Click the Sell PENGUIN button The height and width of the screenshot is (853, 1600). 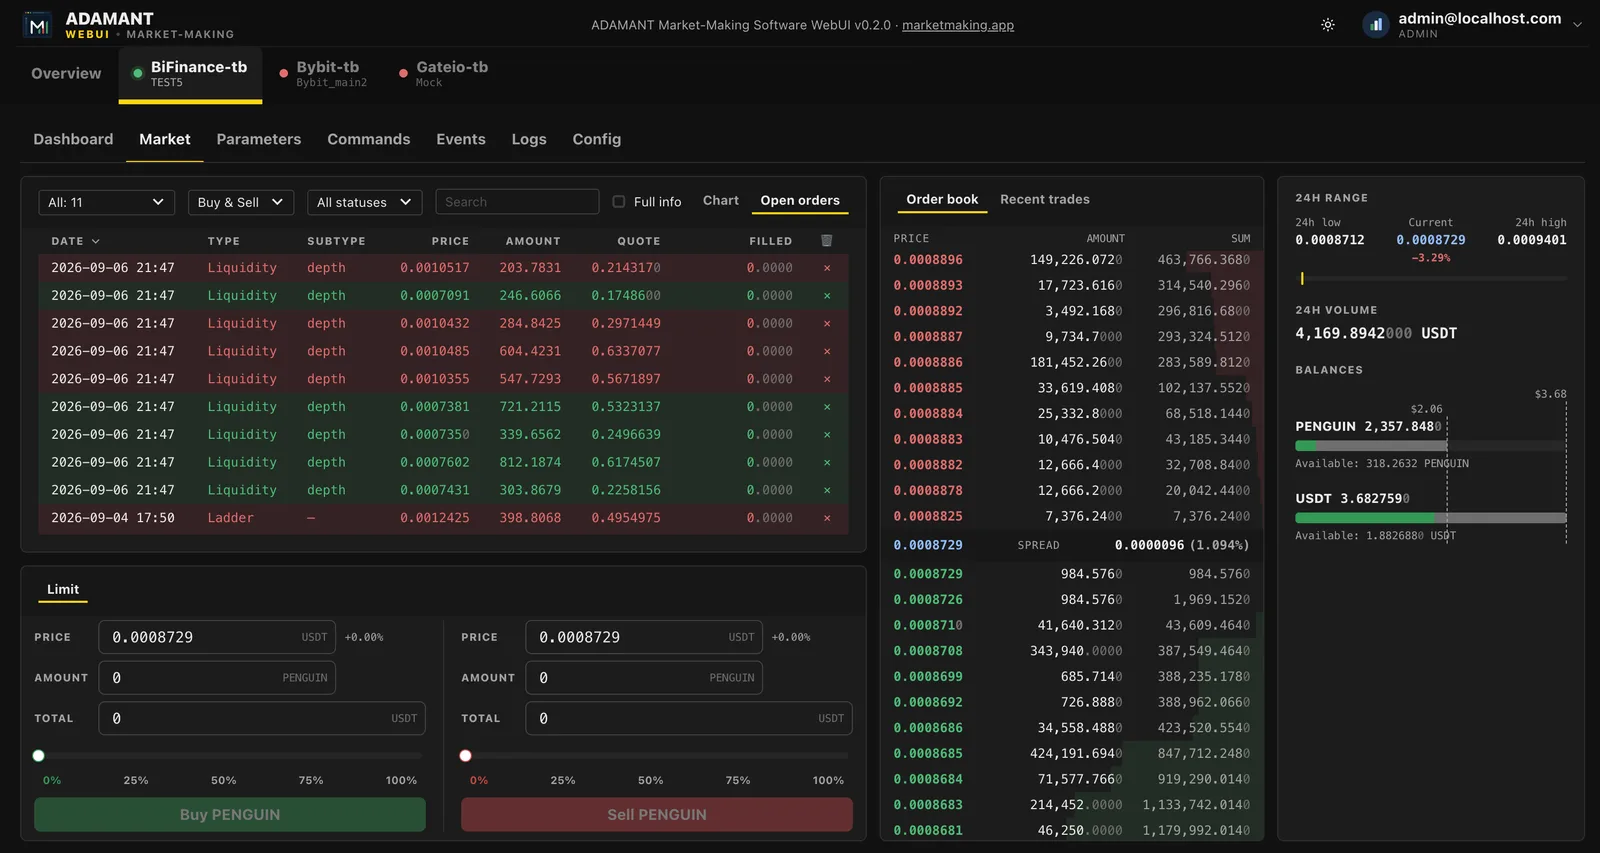[x=657, y=815]
